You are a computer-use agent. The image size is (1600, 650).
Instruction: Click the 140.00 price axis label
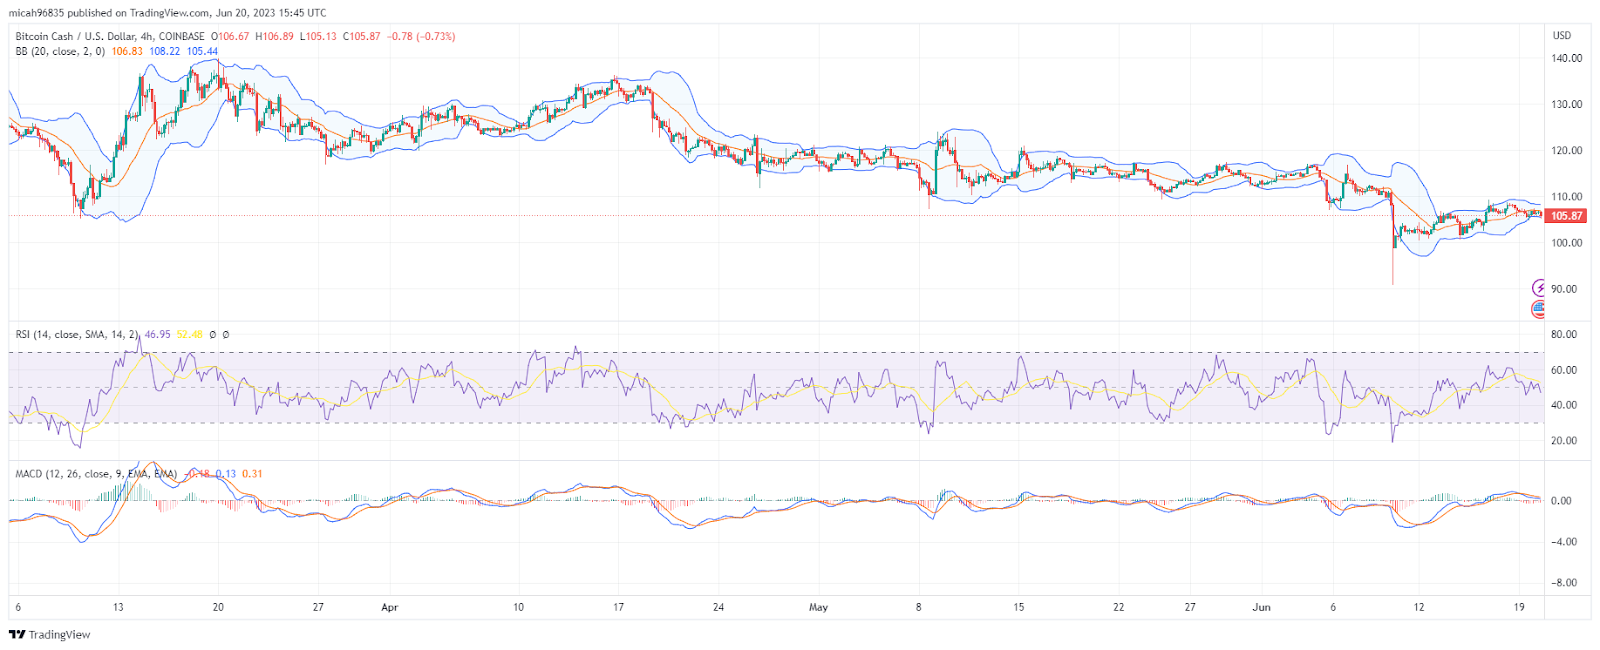tap(1566, 58)
